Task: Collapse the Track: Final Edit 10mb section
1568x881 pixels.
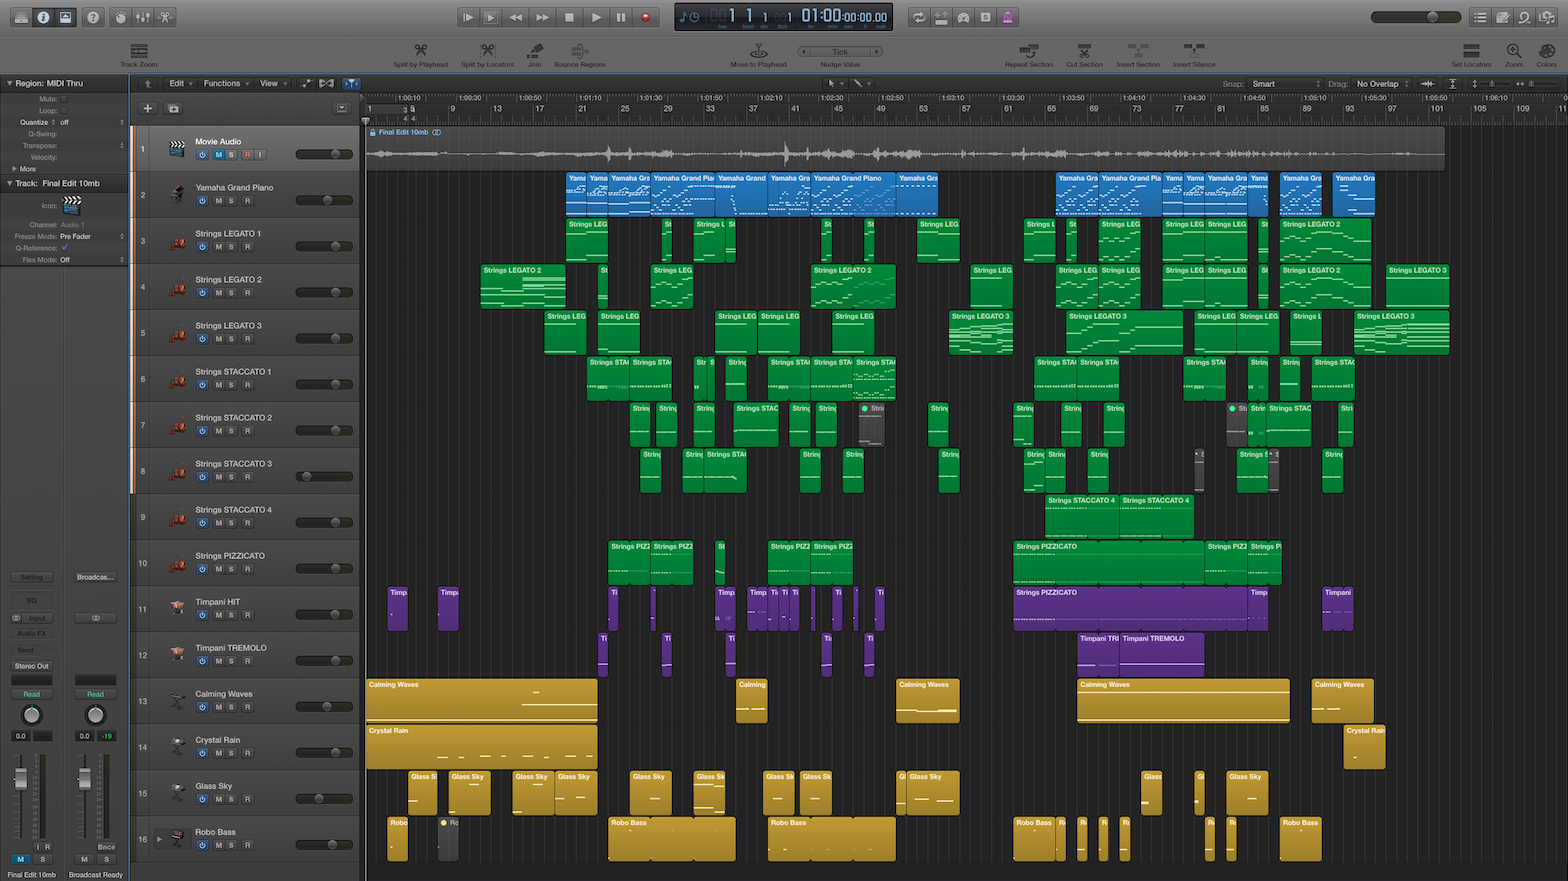Action: point(9,183)
